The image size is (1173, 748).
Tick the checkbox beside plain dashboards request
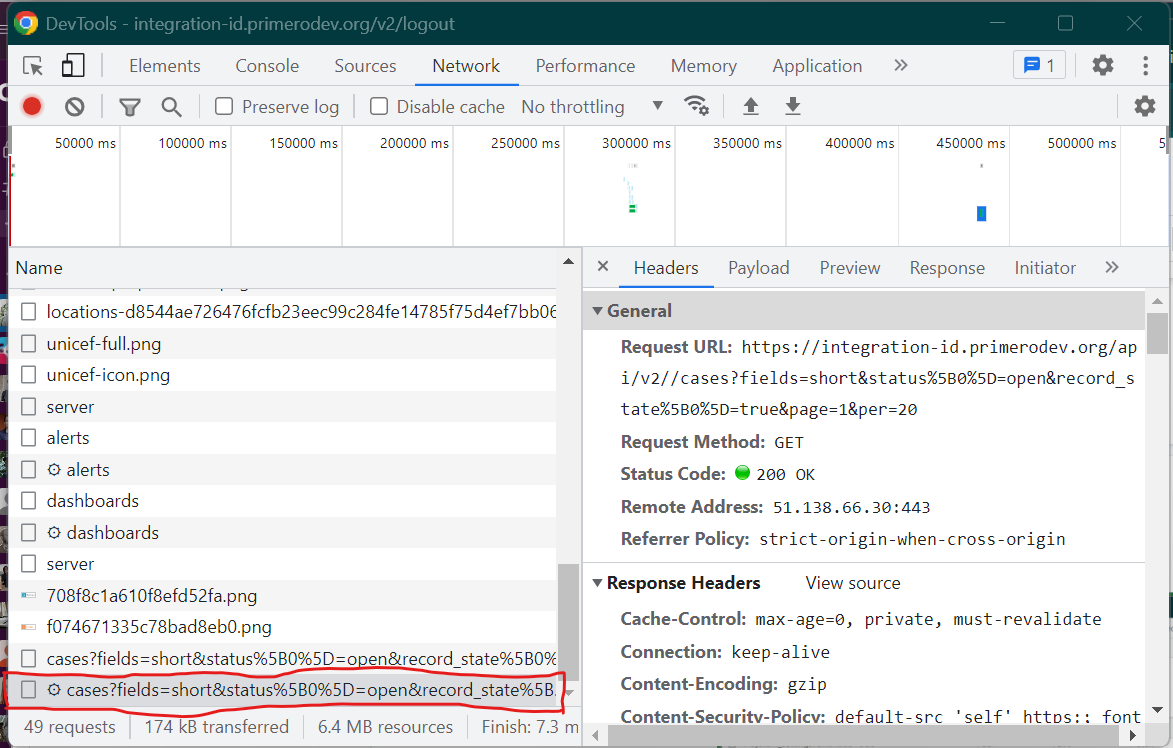pyautogui.click(x=28, y=500)
